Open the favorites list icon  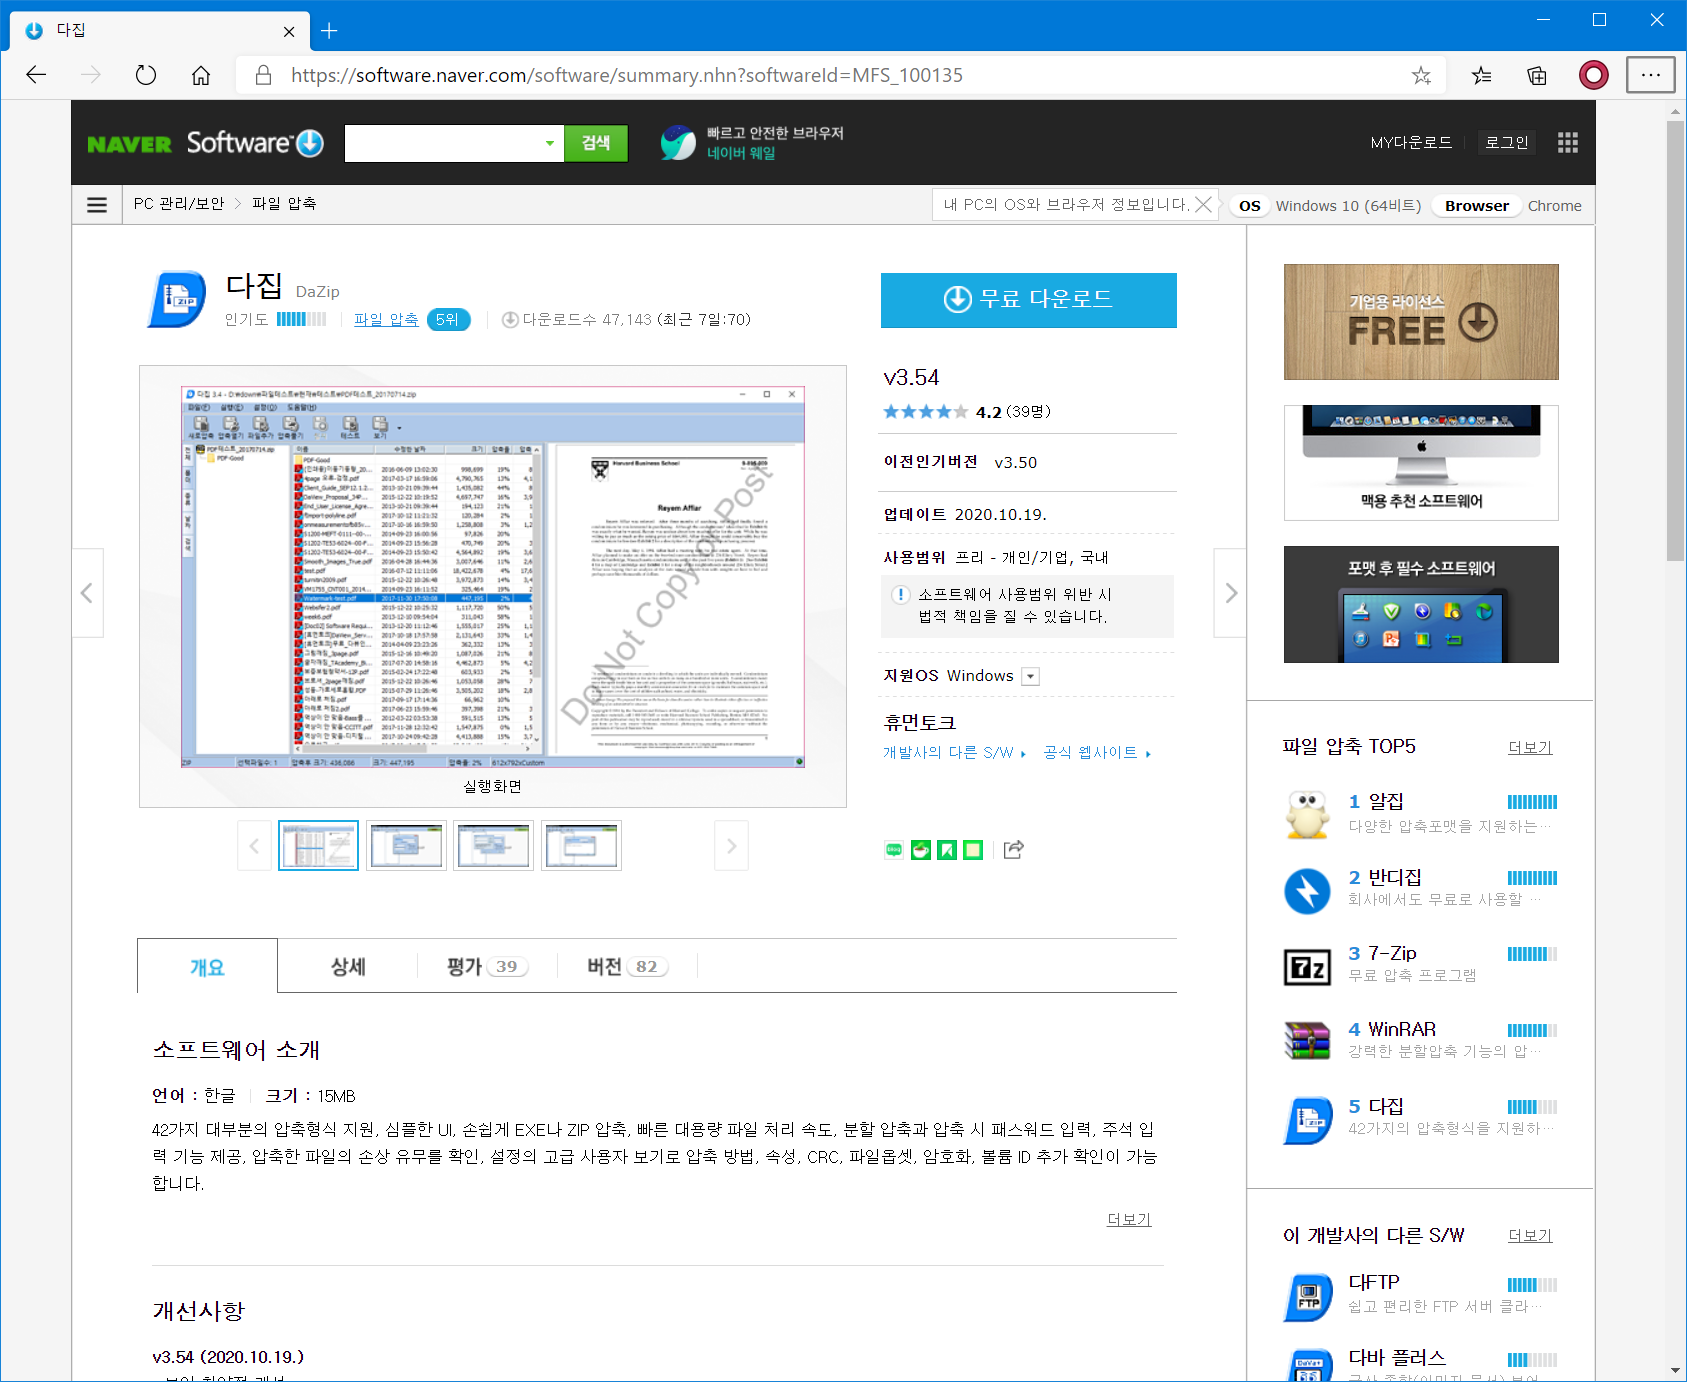point(1482,75)
